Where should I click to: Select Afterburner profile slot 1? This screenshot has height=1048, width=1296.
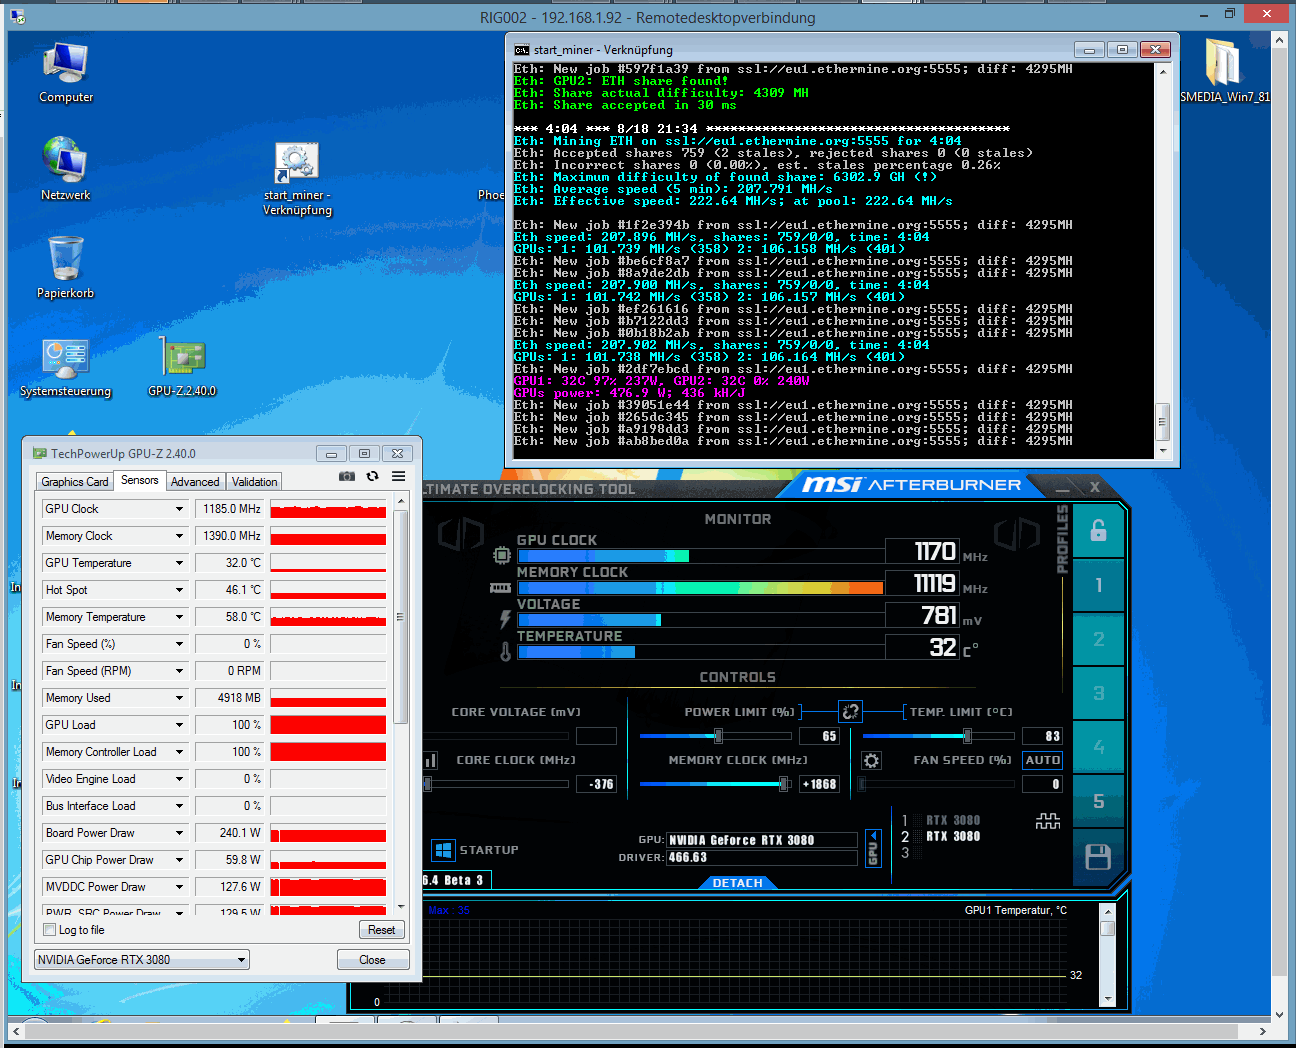click(x=1098, y=585)
